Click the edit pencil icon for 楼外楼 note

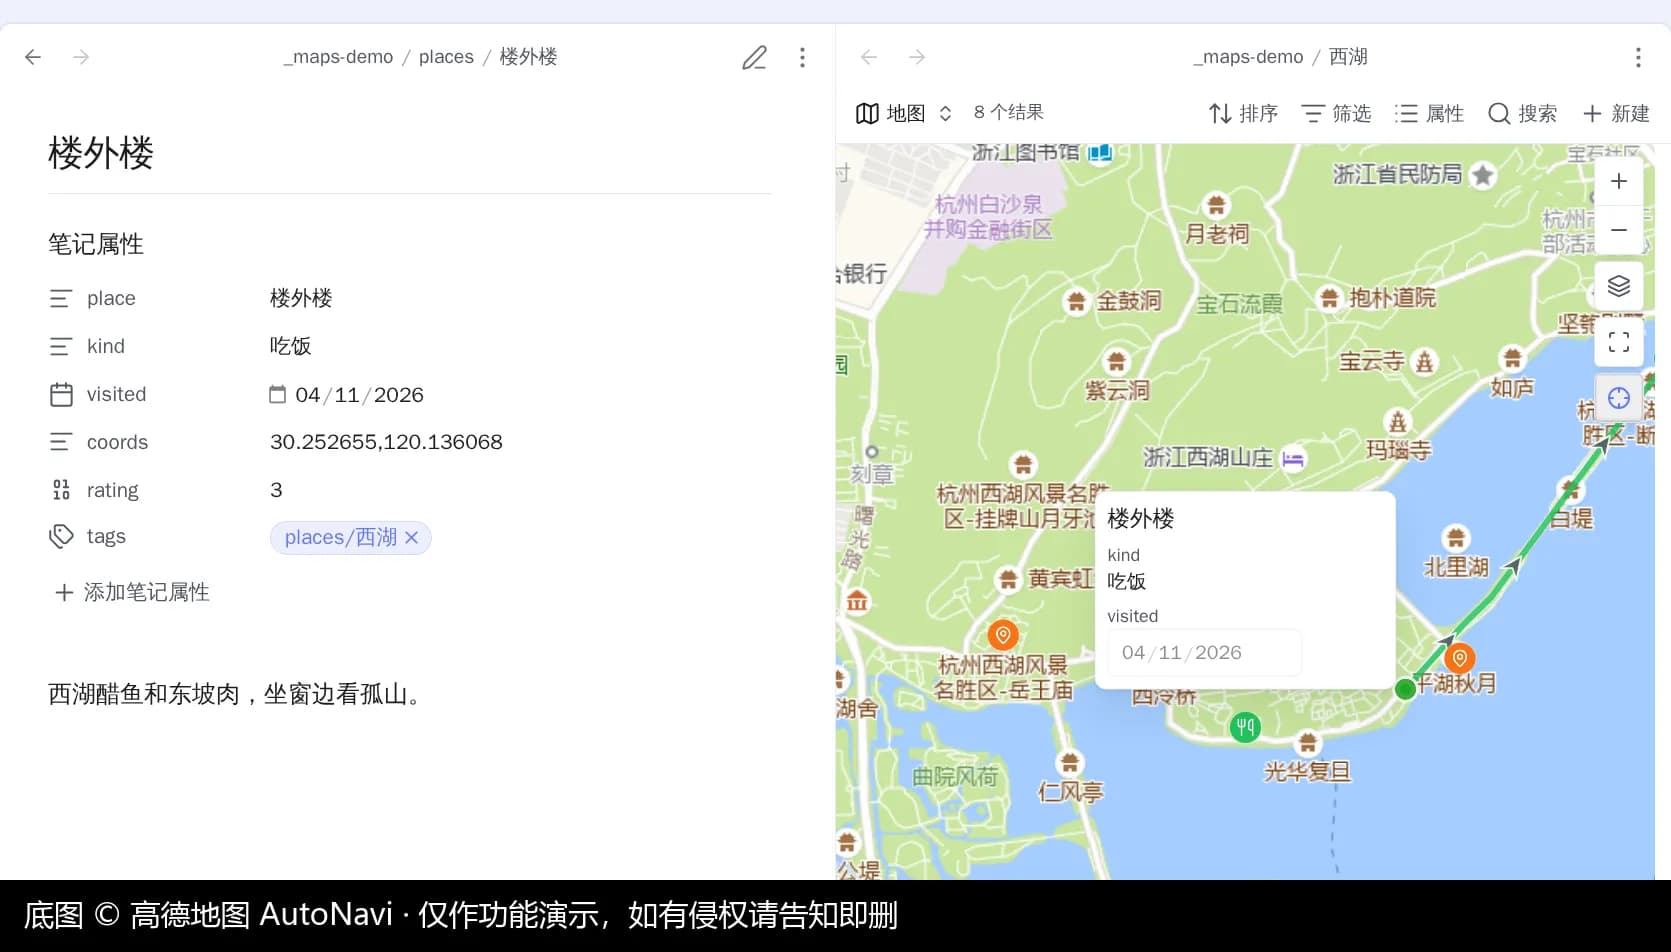[754, 57]
